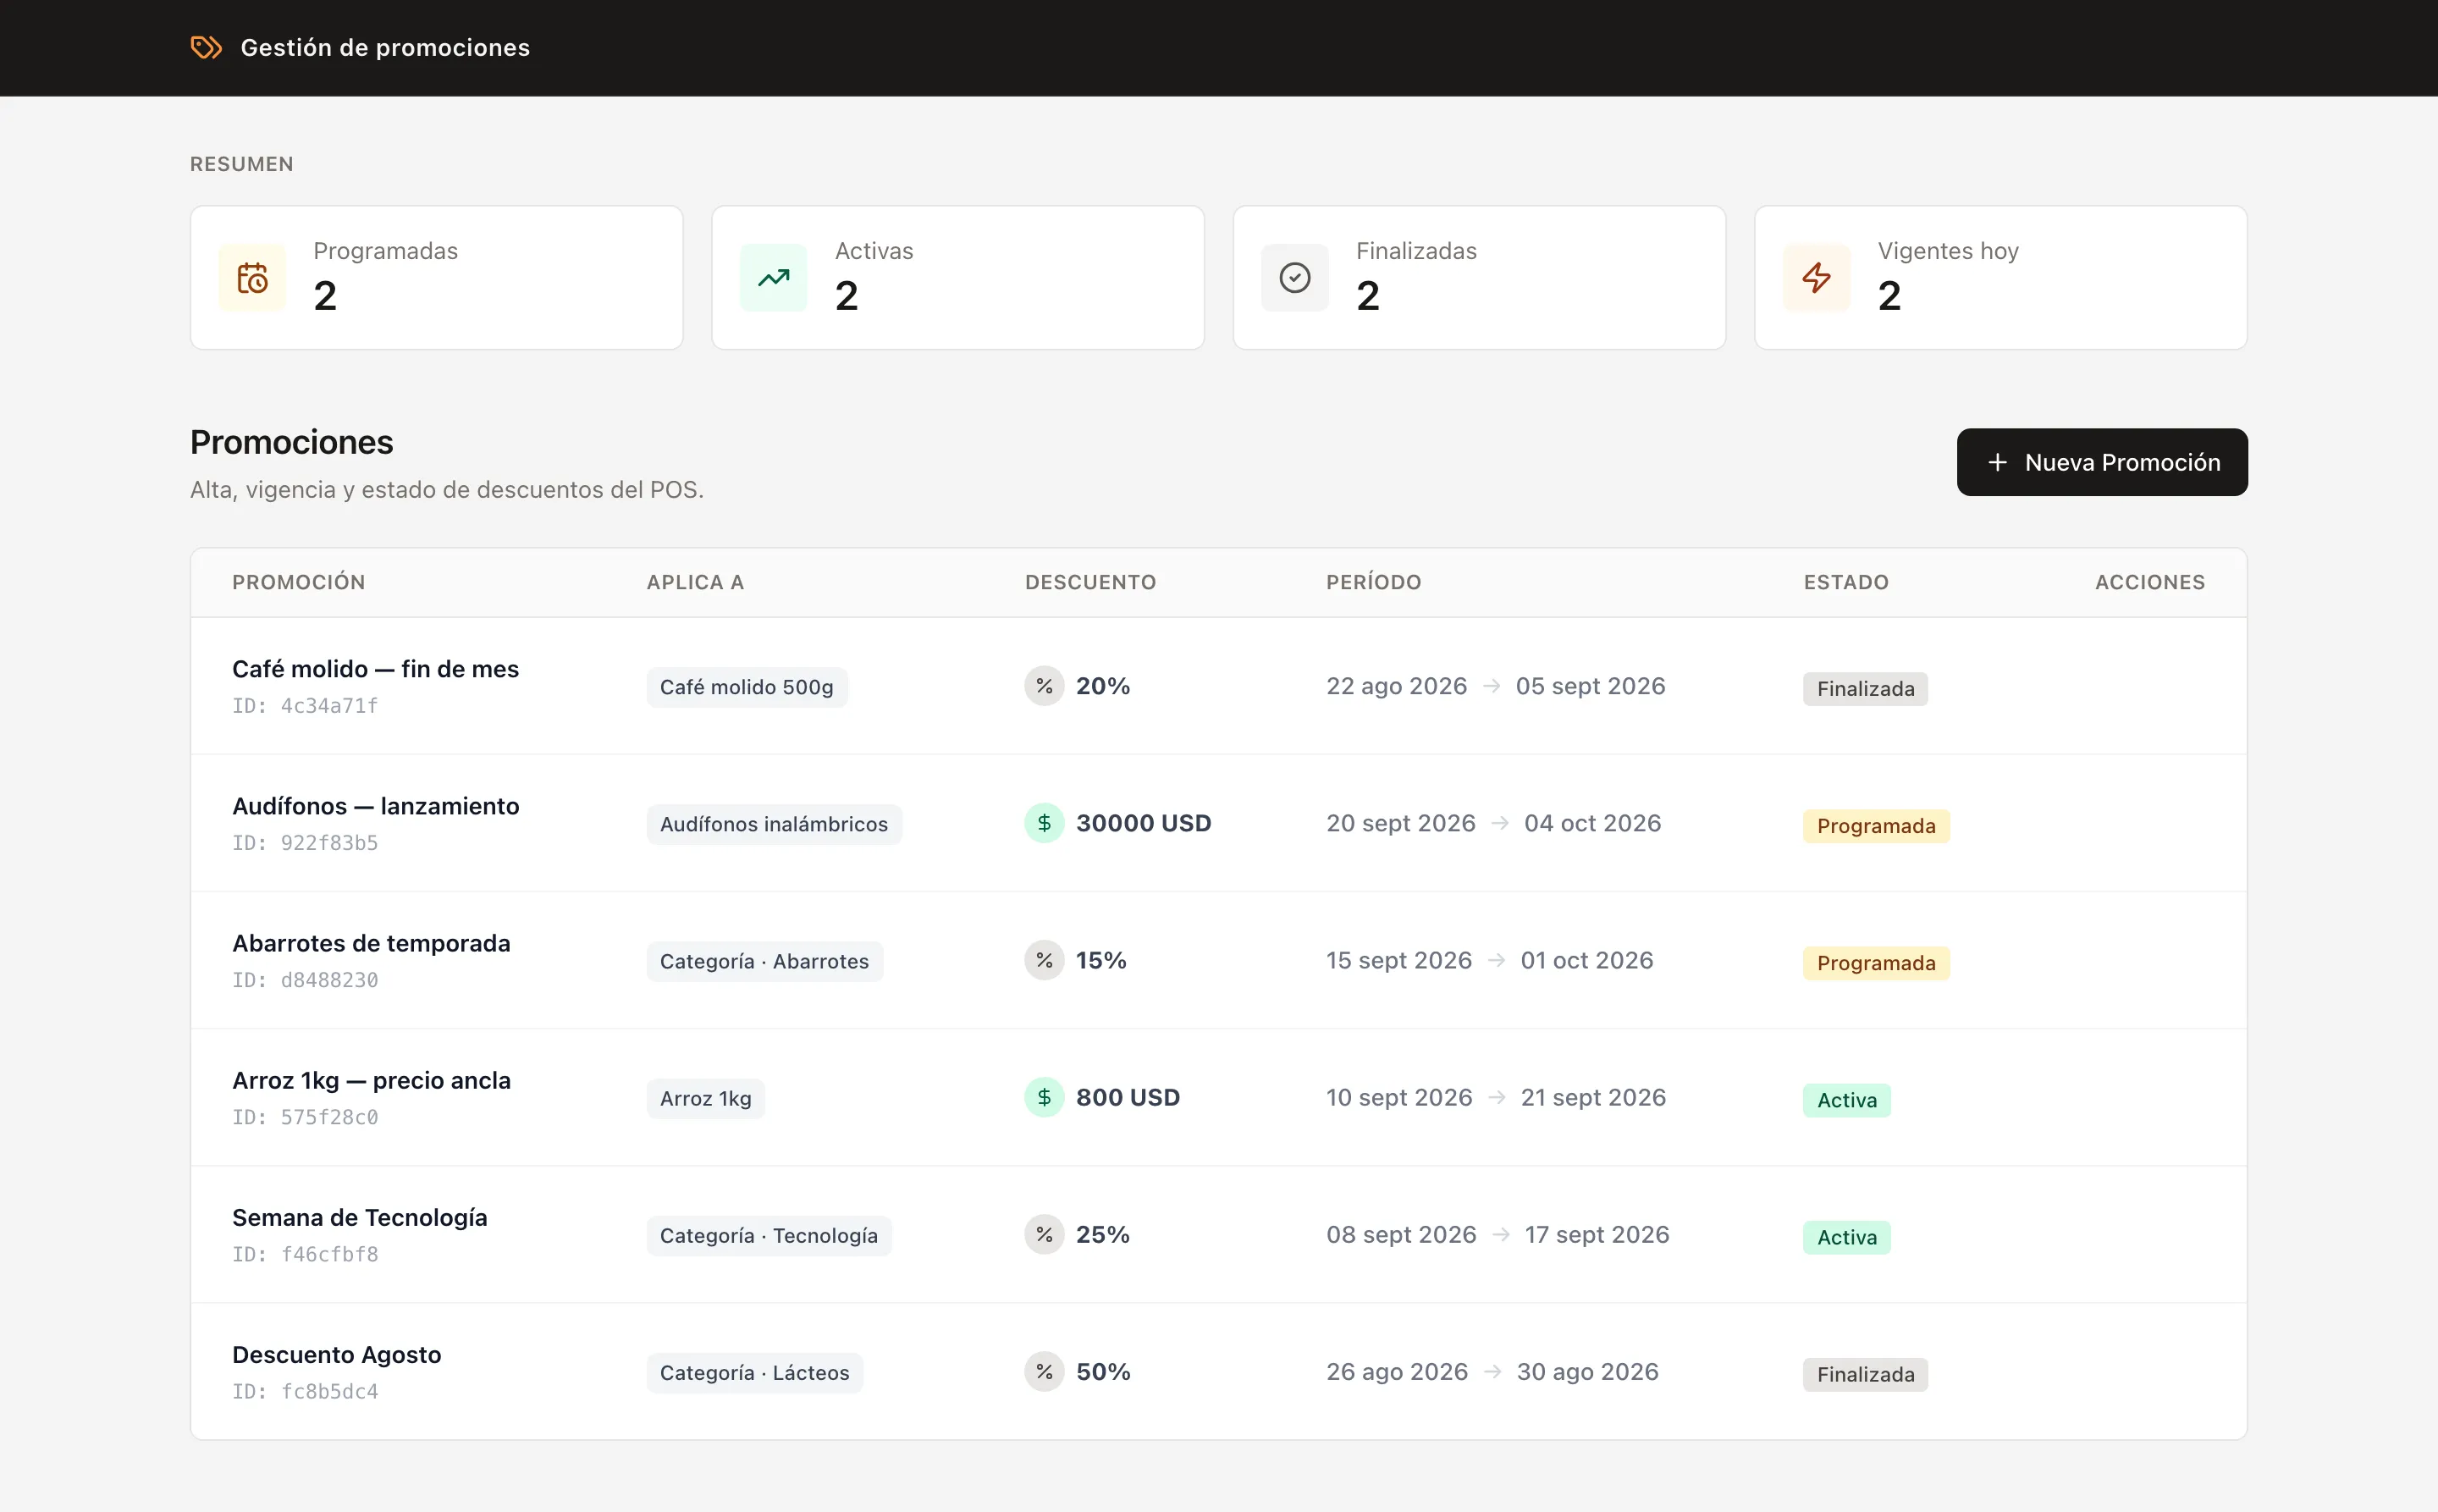This screenshot has height=1512, width=2438.
Task: Click the Programada badge for Abarrotes de temporada
Action: pos(1876,962)
